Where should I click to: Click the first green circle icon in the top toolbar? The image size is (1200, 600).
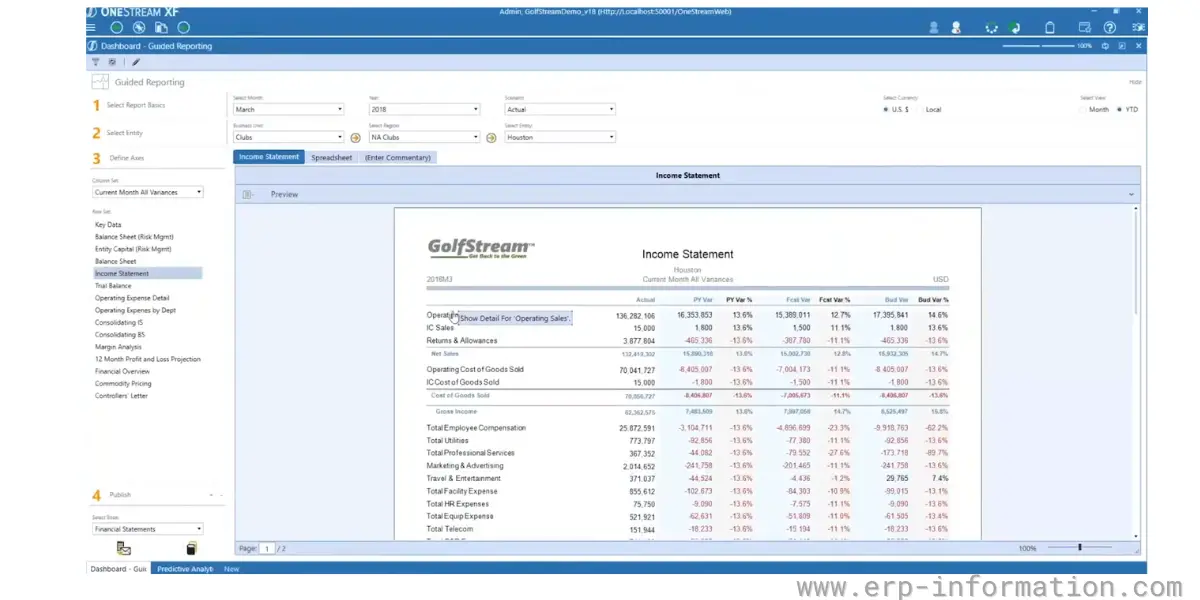(x=117, y=28)
